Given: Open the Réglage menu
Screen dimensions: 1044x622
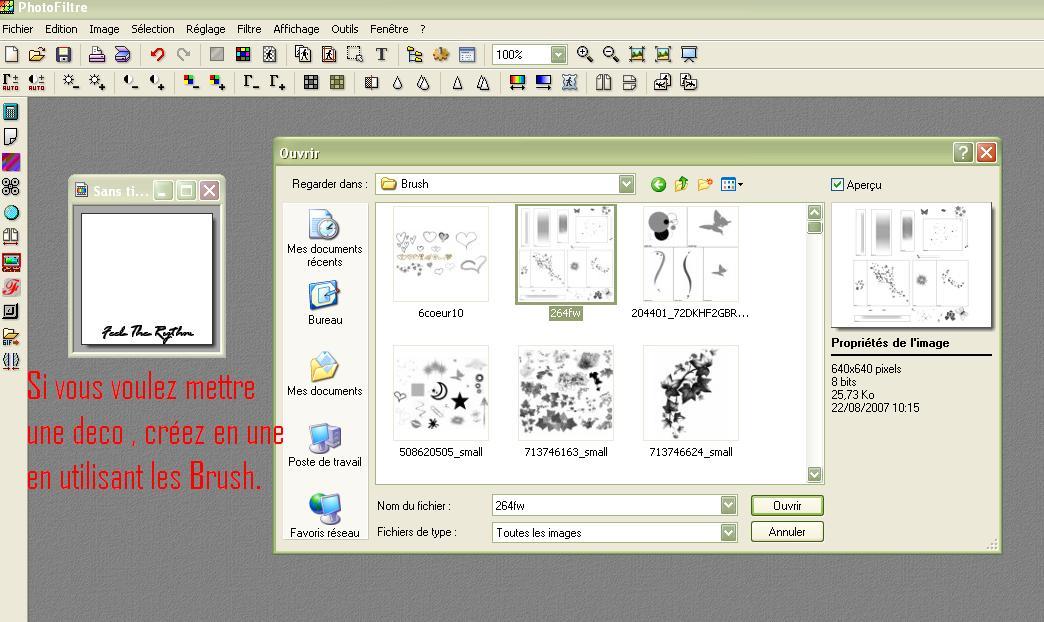Looking at the screenshot, I should click(x=206, y=29).
